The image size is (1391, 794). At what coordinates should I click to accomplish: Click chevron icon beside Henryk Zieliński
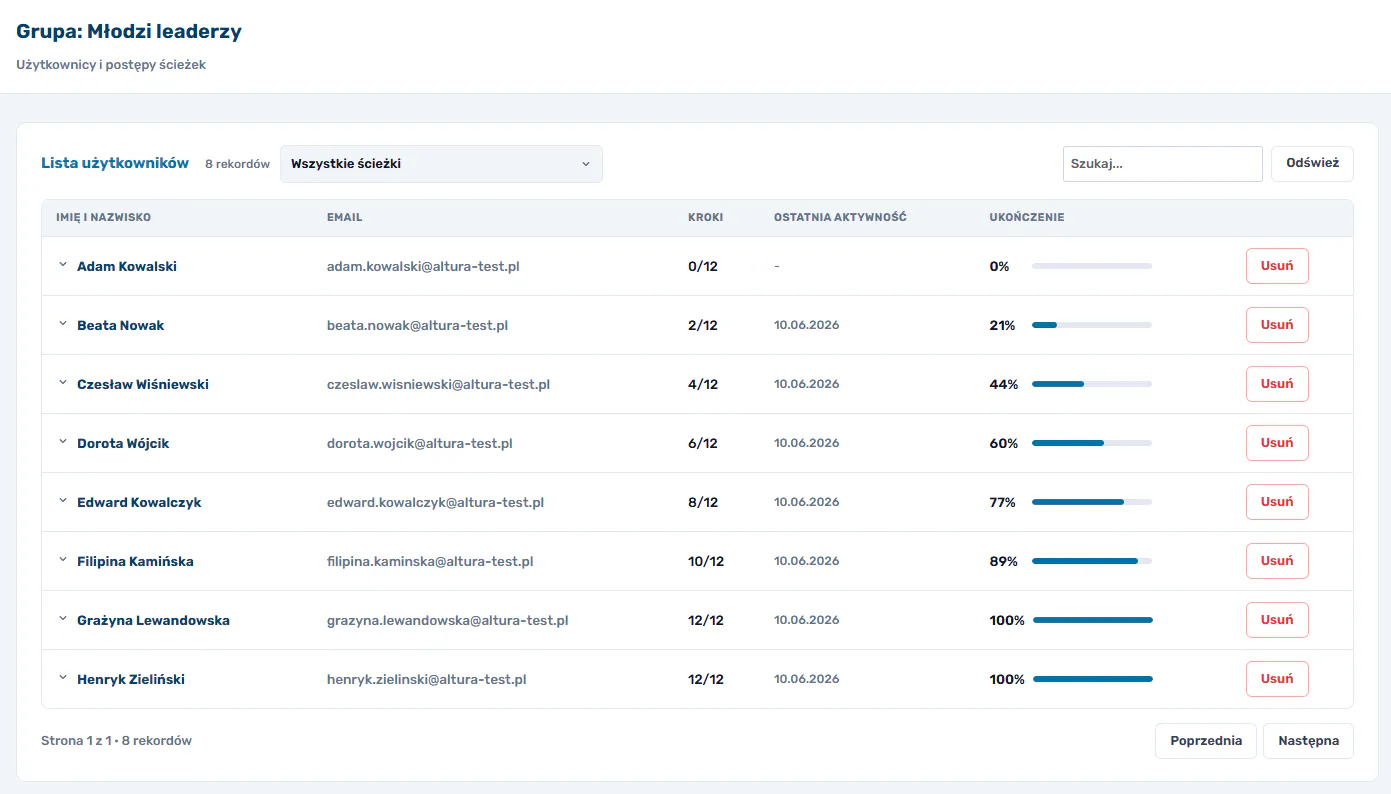tap(63, 678)
